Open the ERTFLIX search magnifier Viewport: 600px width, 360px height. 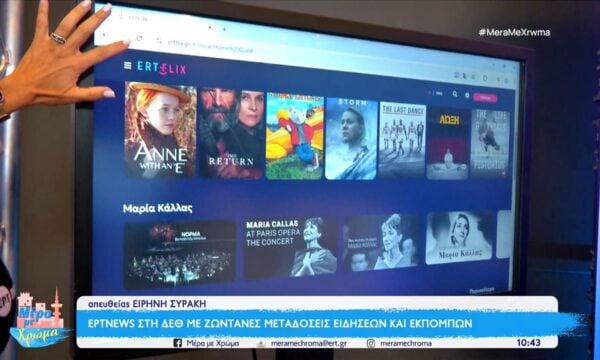tap(455, 94)
